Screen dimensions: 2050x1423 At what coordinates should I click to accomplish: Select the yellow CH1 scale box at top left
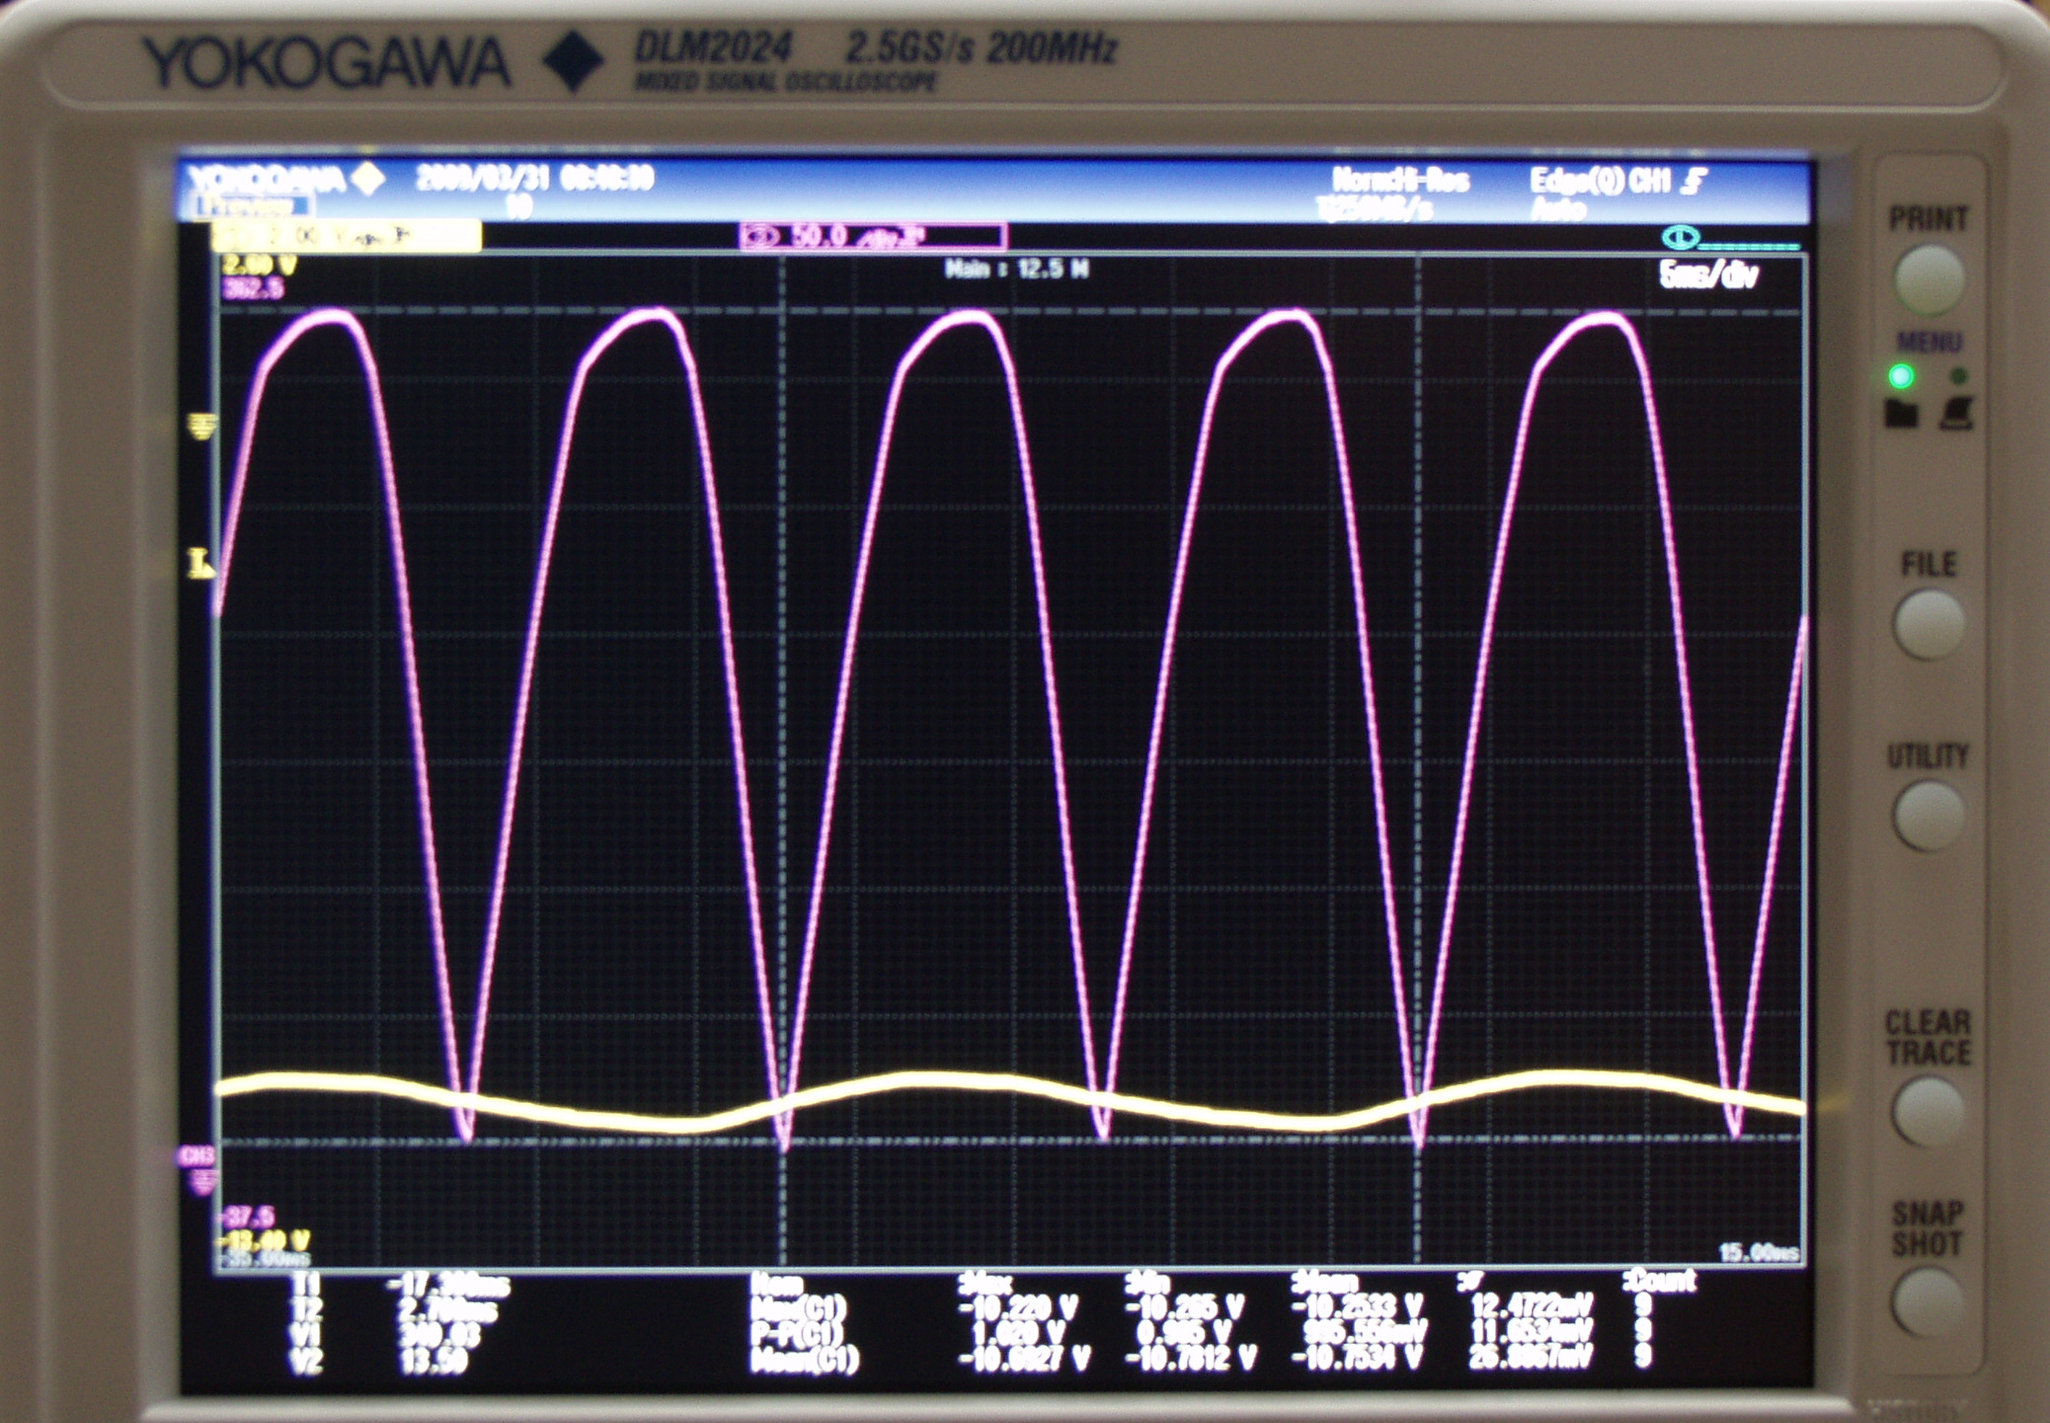click(345, 236)
